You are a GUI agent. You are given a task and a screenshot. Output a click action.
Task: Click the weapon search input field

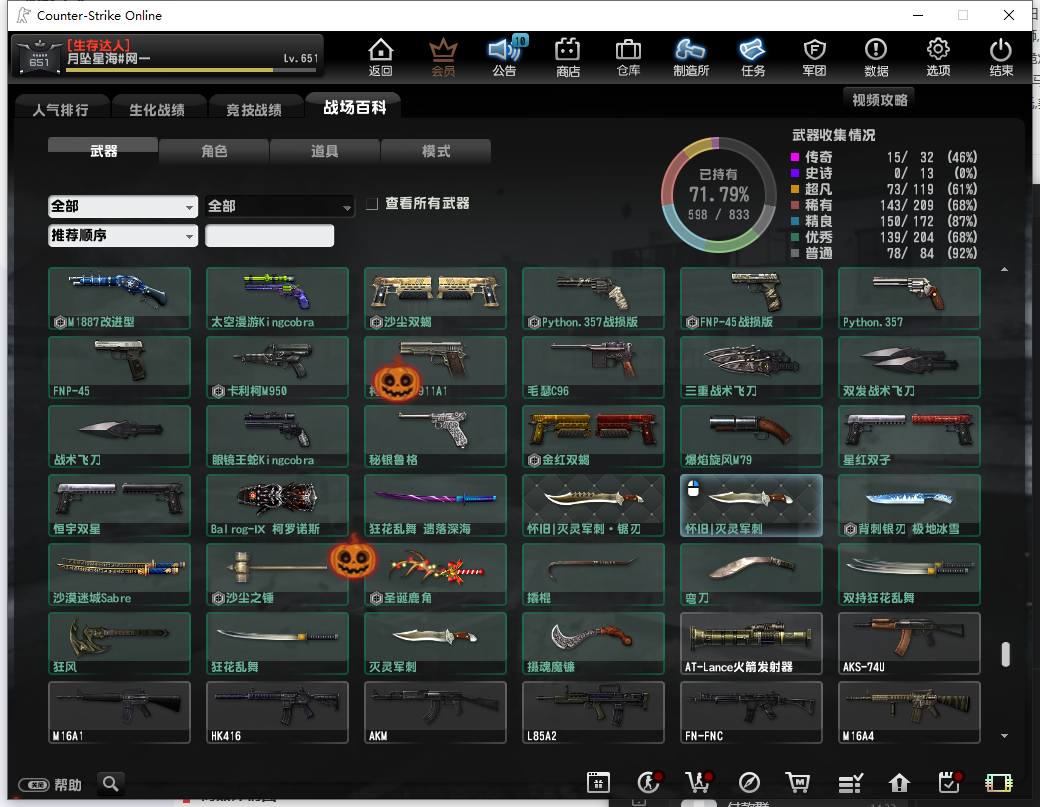[x=269, y=235]
